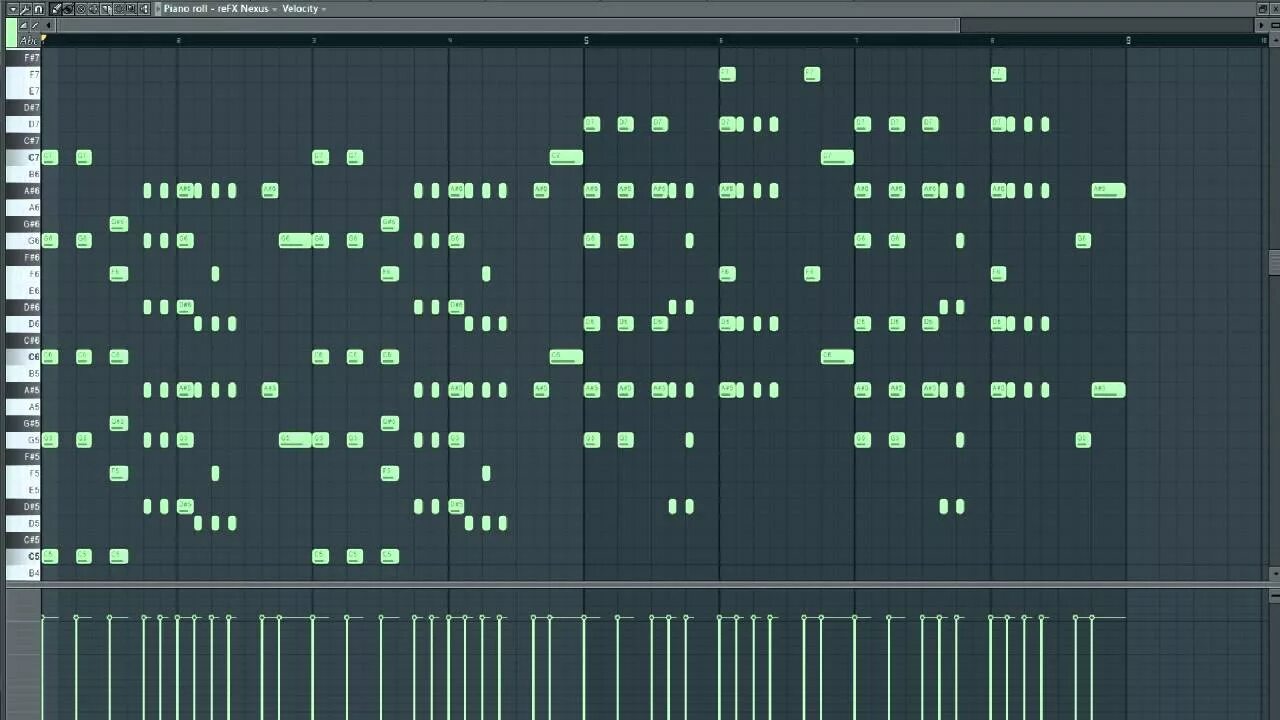Screen dimensions: 1280x720
Task: Select the Draw pencil tool
Action: [x=56, y=9]
